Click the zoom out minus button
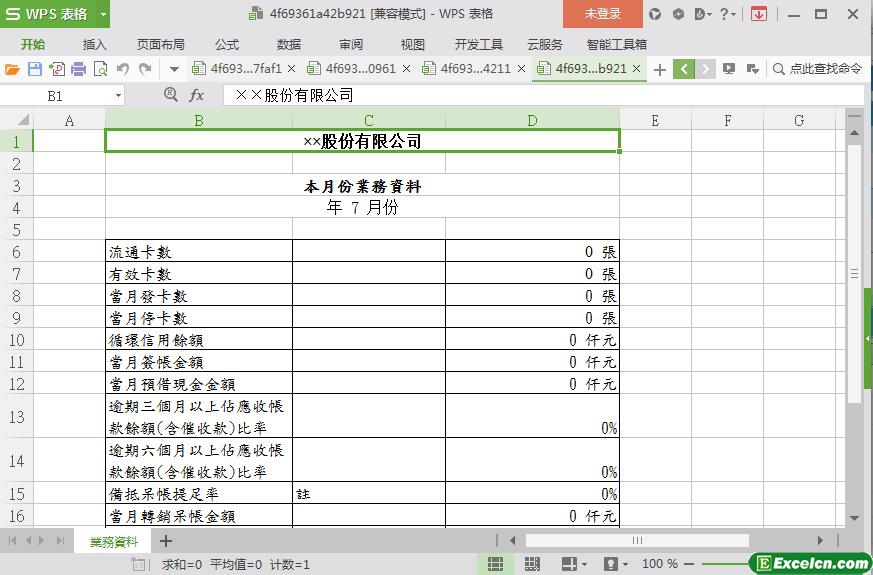The width and height of the screenshot is (873, 575). (x=689, y=564)
